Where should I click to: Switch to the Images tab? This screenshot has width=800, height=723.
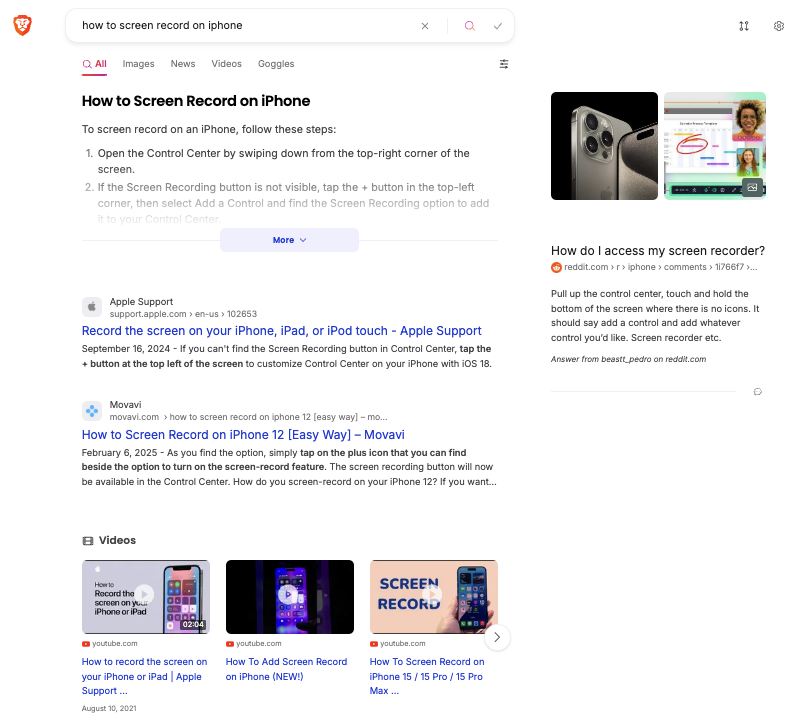point(138,64)
